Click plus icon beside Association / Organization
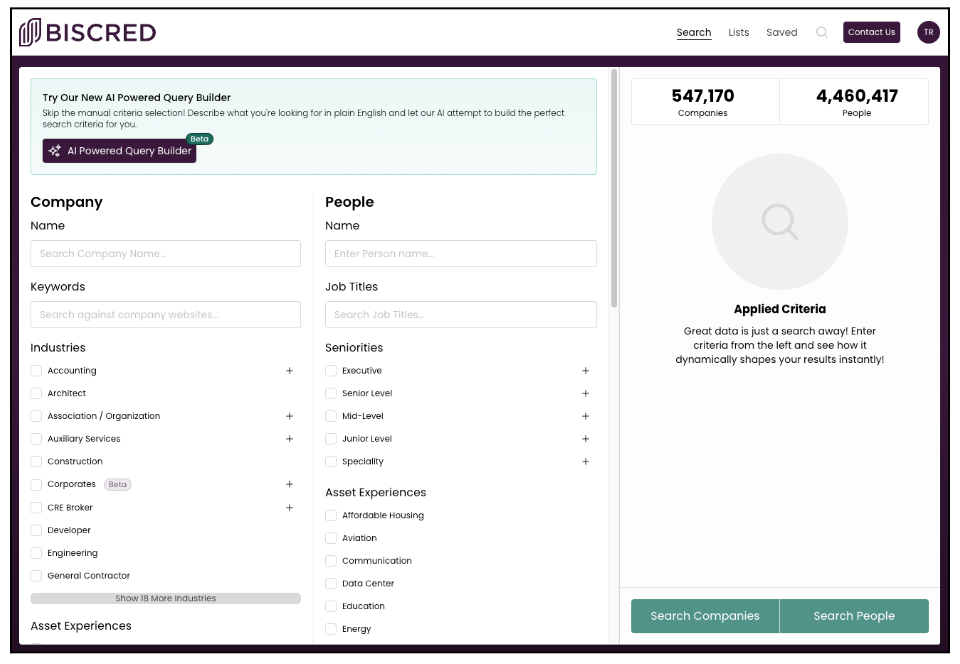Image resolution: width=960 pixels, height=664 pixels. [290, 416]
